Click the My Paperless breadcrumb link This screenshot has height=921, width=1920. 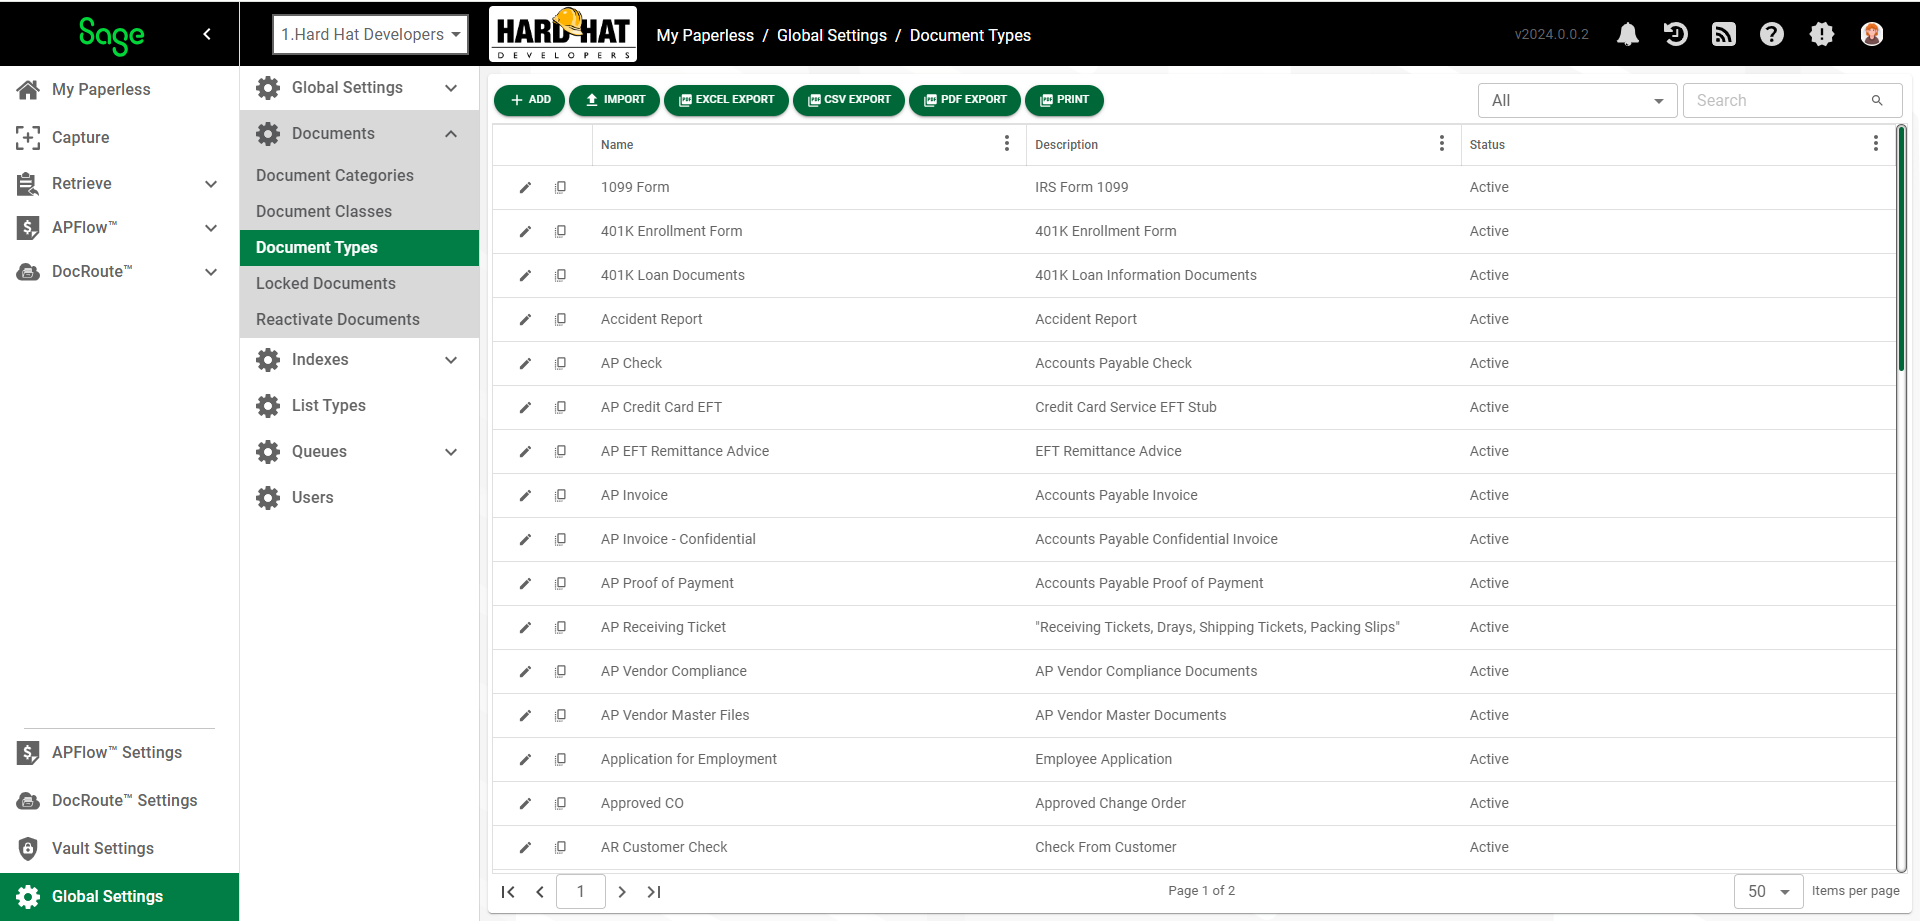(x=705, y=35)
